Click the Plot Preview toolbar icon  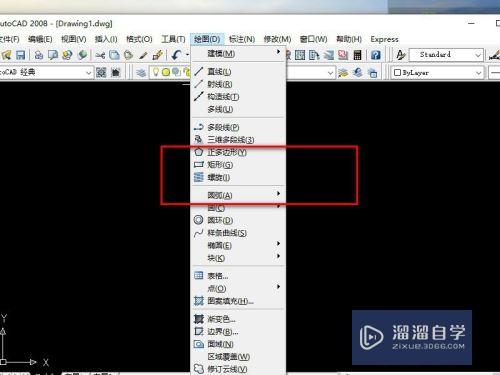pyautogui.click(x=53, y=55)
